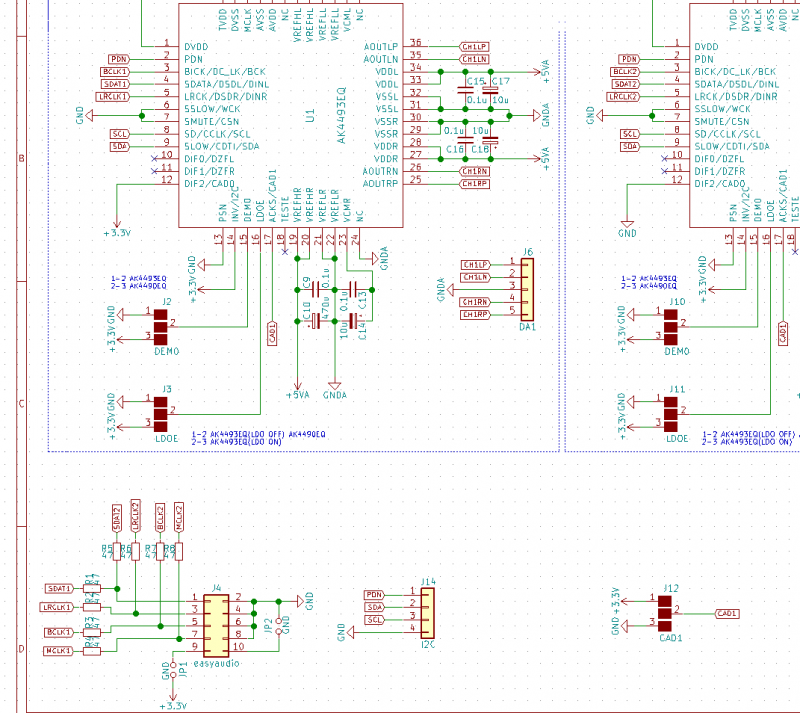Select capacitor C15 near VDDL pins
Image resolution: width=800 pixels, height=713 pixels.
(x=466, y=90)
